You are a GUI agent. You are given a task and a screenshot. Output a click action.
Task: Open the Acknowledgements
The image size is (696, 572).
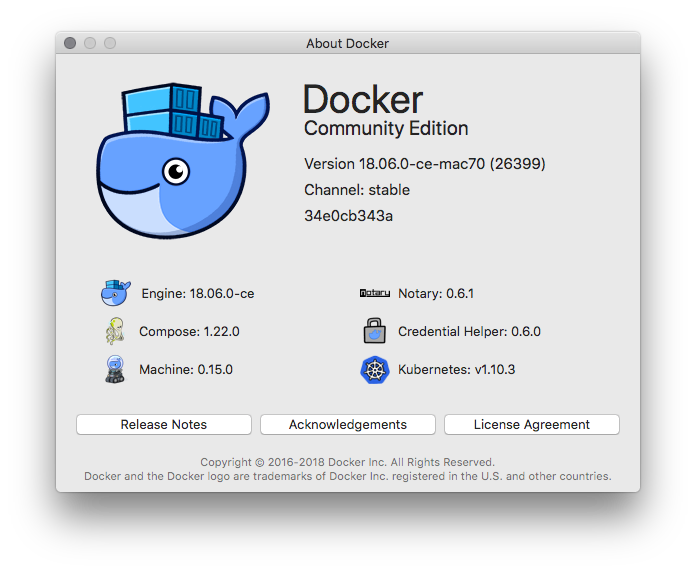pyautogui.click(x=348, y=425)
